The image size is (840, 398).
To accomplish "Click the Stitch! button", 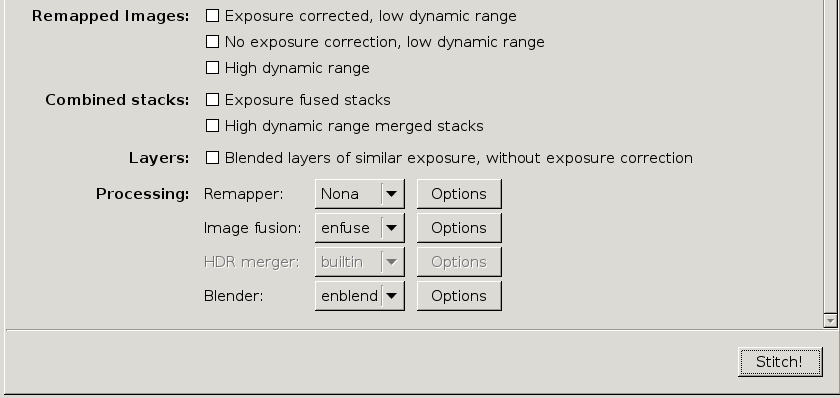I will (x=780, y=362).
